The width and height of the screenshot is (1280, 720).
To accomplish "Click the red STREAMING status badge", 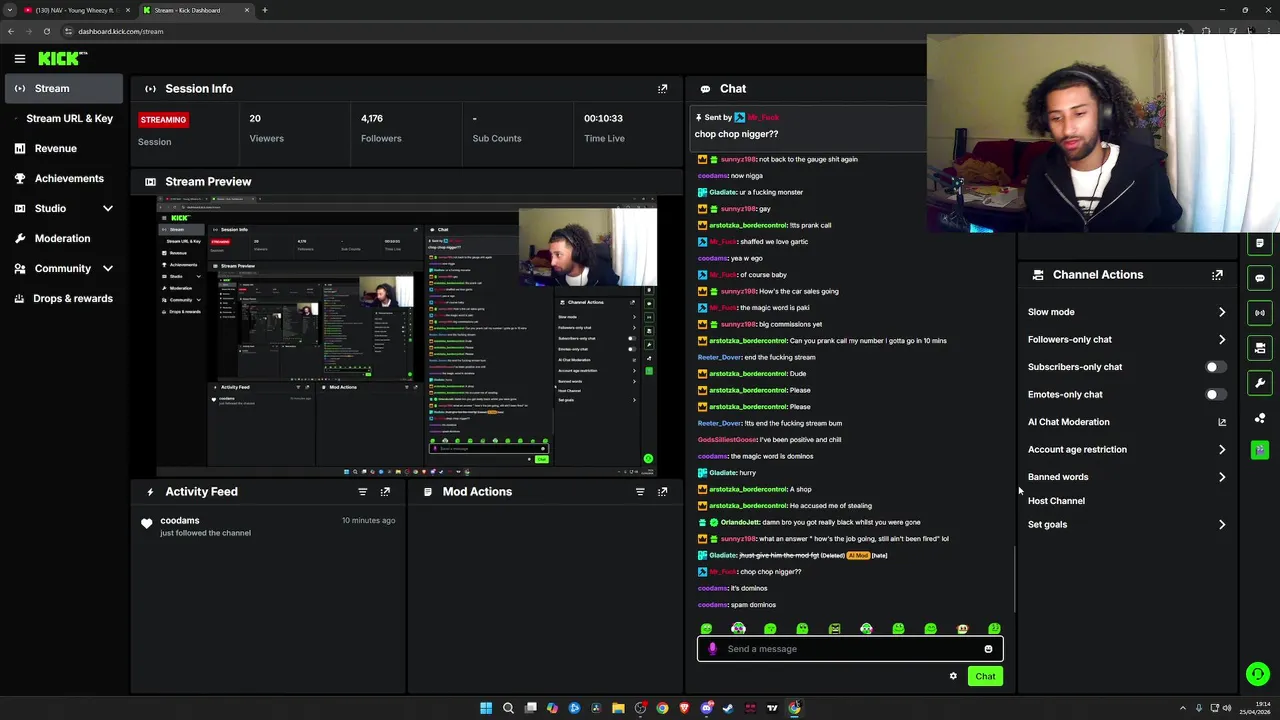I will click(x=163, y=120).
